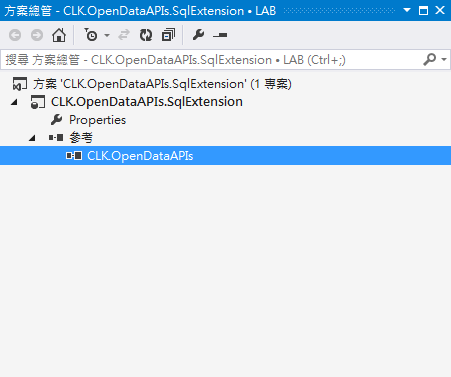This screenshot has height=377, width=451.
Task: Open Properties with the wrench toolbar icon
Action: click(x=198, y=35)
